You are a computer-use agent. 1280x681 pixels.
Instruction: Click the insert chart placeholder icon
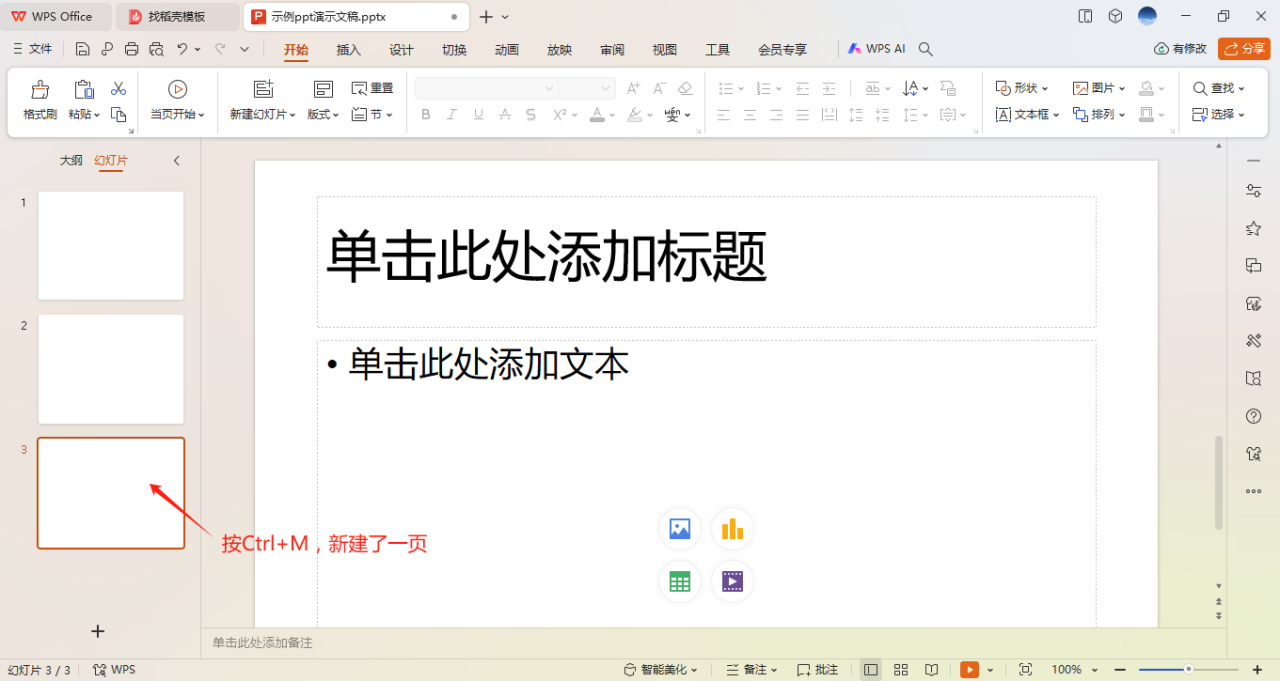733,529
